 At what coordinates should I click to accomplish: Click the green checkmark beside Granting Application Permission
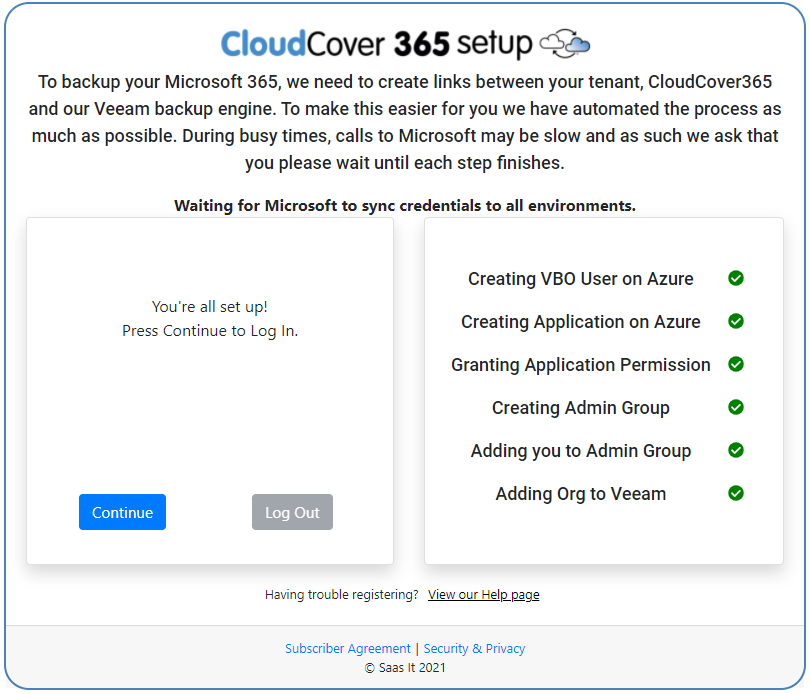coord(736,364)
